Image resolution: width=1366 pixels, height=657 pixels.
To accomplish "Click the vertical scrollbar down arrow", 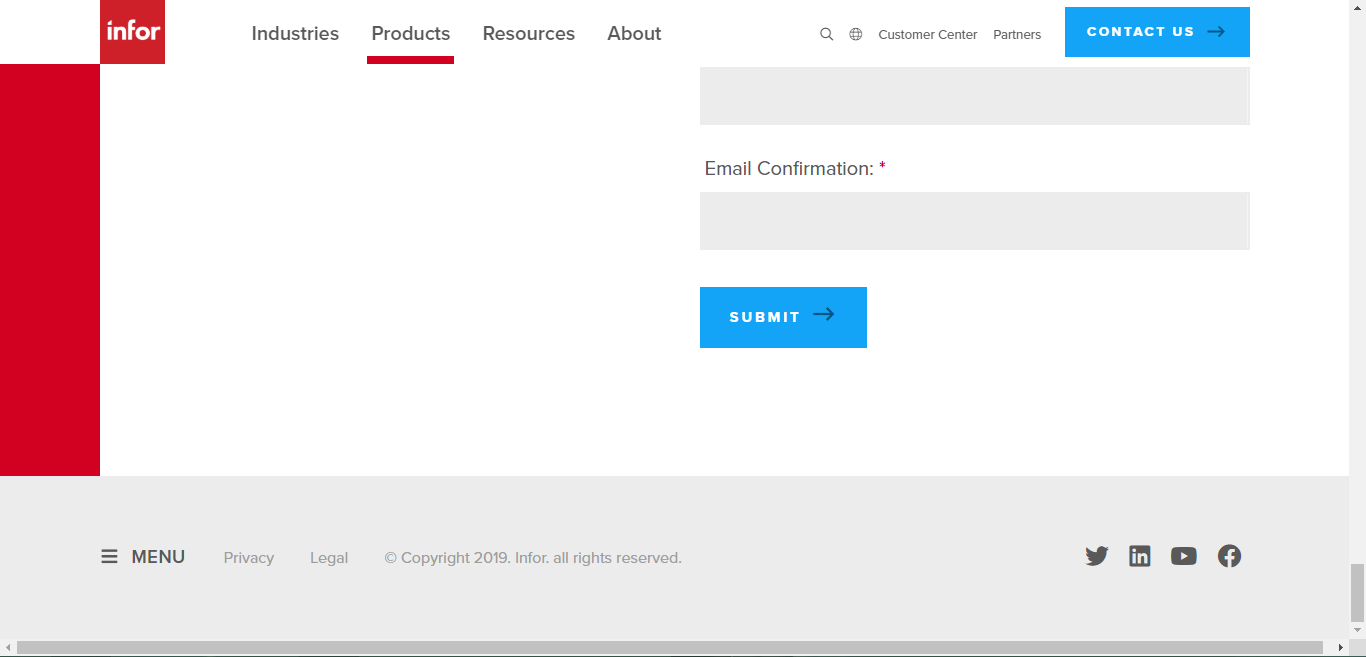I will pos(1358,630).
